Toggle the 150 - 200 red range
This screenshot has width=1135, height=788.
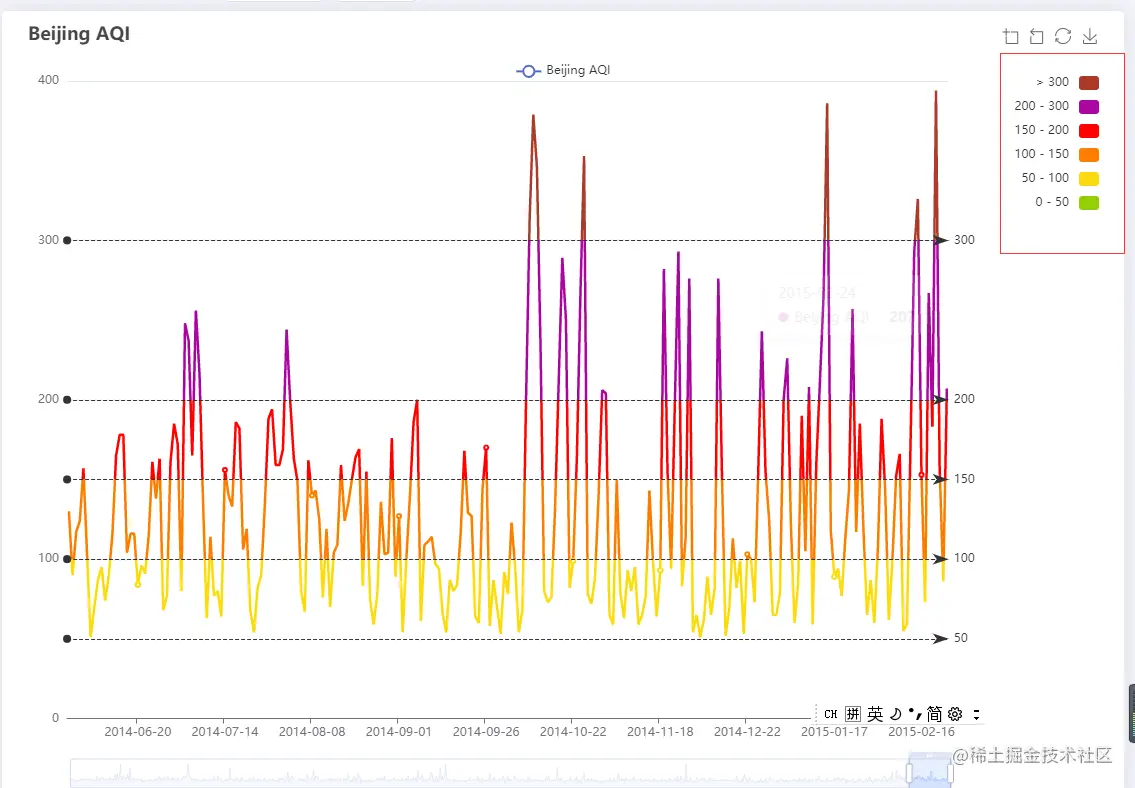click(x=1056, y=130)
